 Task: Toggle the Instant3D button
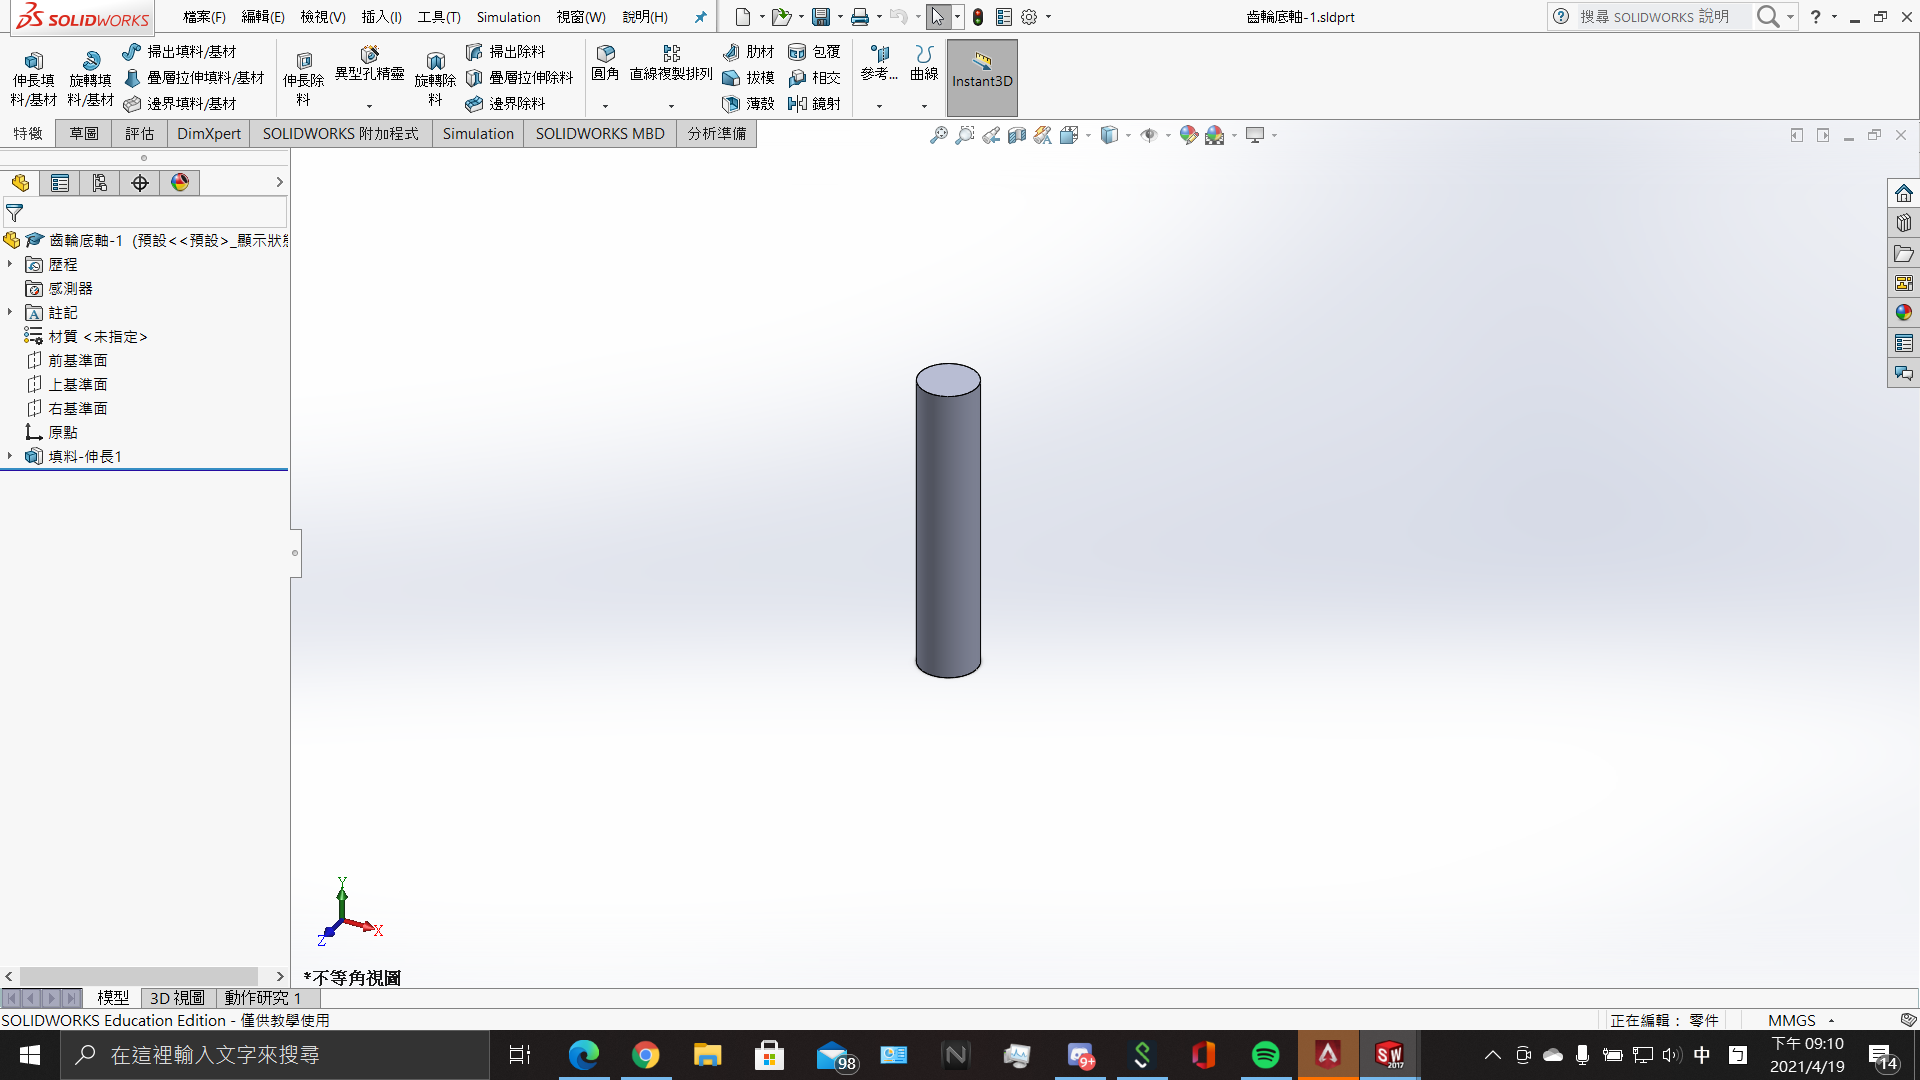tap(981, 78)
